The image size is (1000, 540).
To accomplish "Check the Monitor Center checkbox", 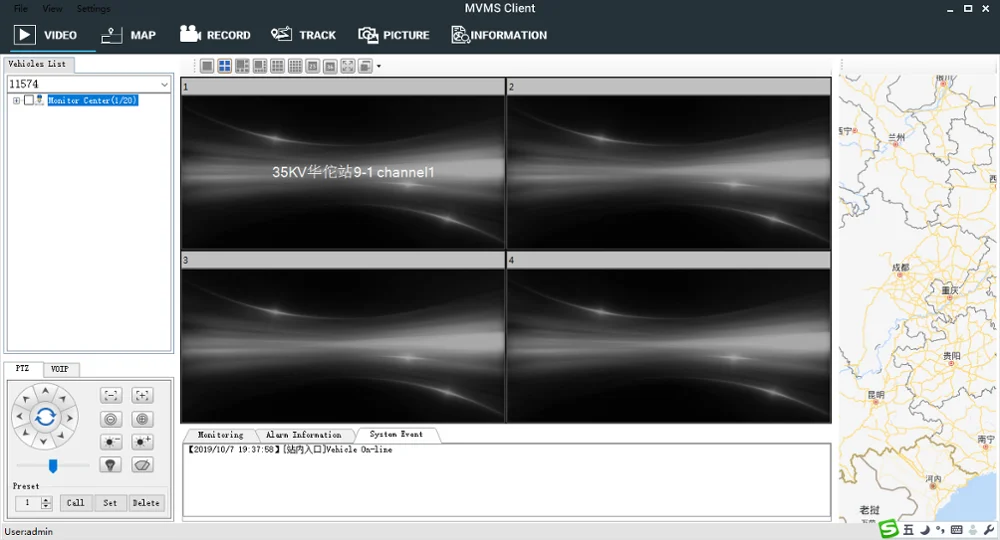I will (29, 100).
